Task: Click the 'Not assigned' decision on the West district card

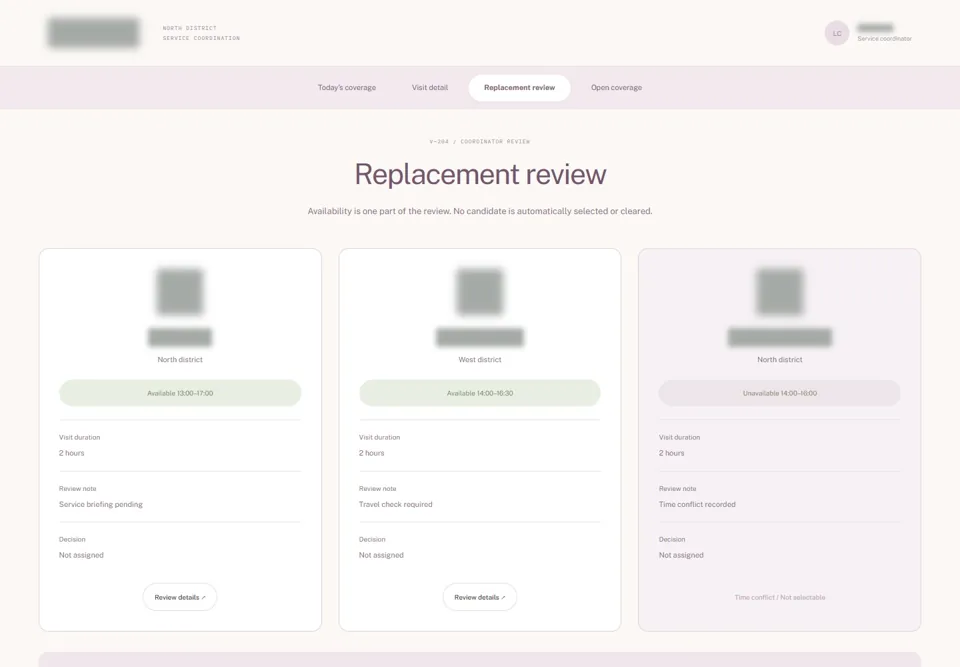Action: click(381, 556)
